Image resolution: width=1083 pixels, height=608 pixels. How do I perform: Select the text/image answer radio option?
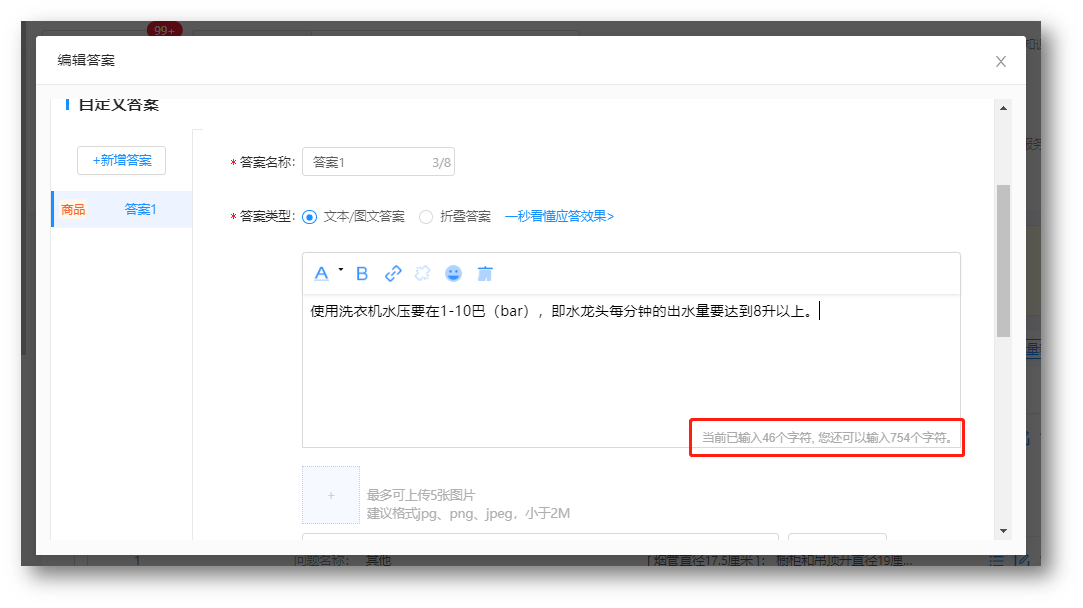tap(309, 217)
